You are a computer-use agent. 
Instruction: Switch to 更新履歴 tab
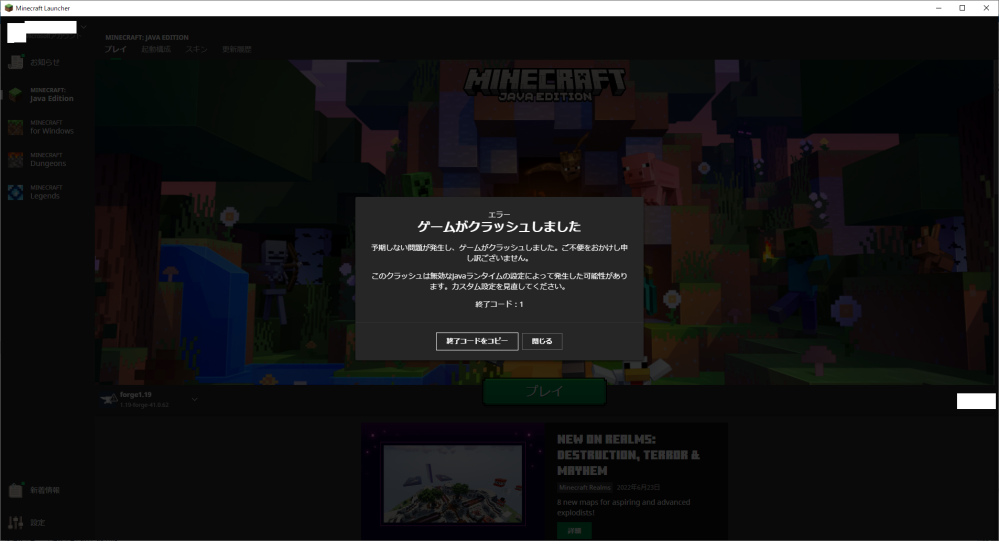(x=236, y=49)
